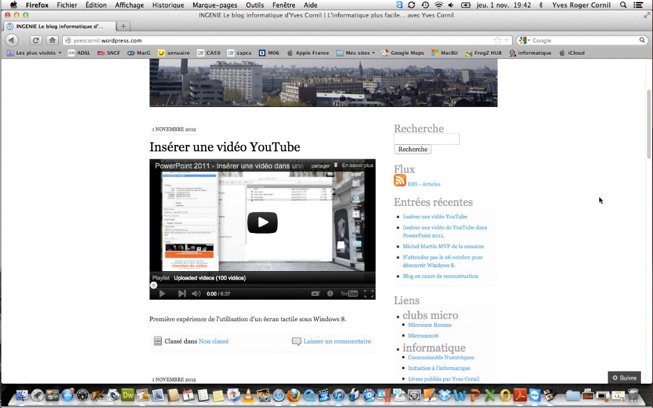Toggle fullscreen on the YouTube player
The image size is (653, 408).
tap(369, 294)
